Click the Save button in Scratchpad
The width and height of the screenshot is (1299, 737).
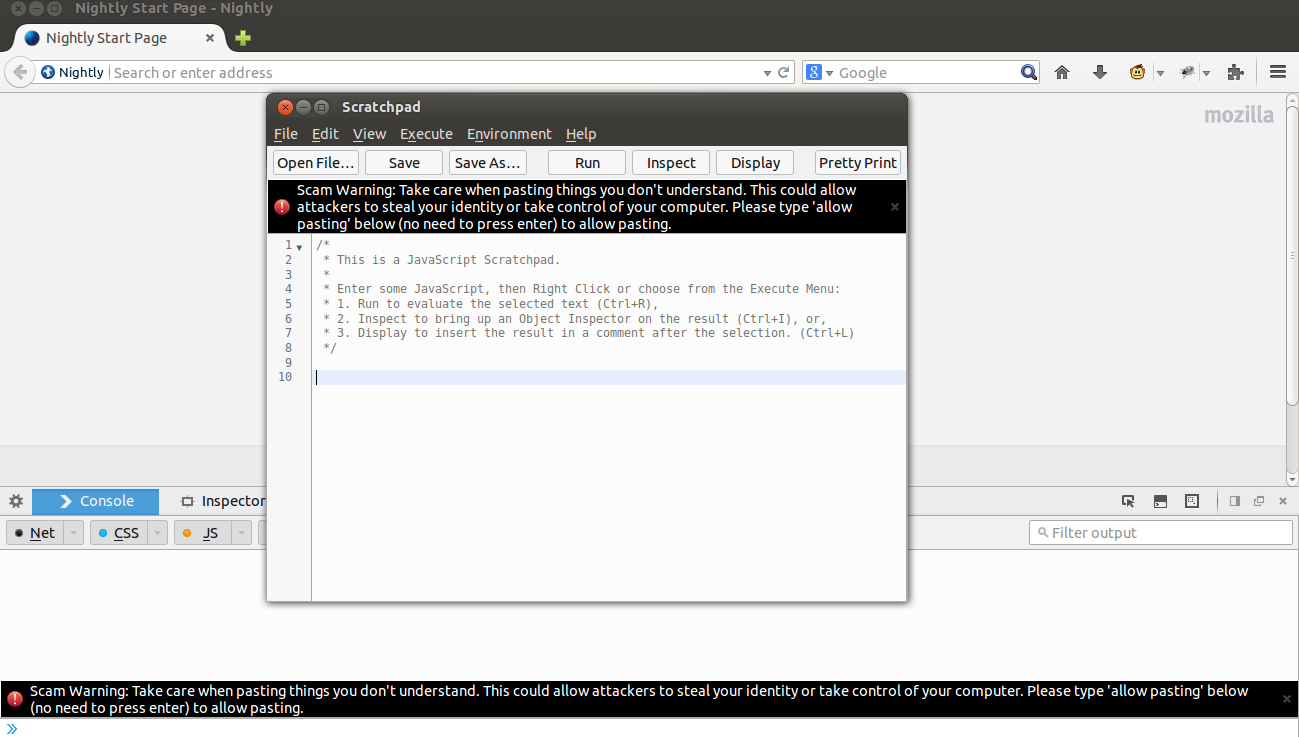404,163
